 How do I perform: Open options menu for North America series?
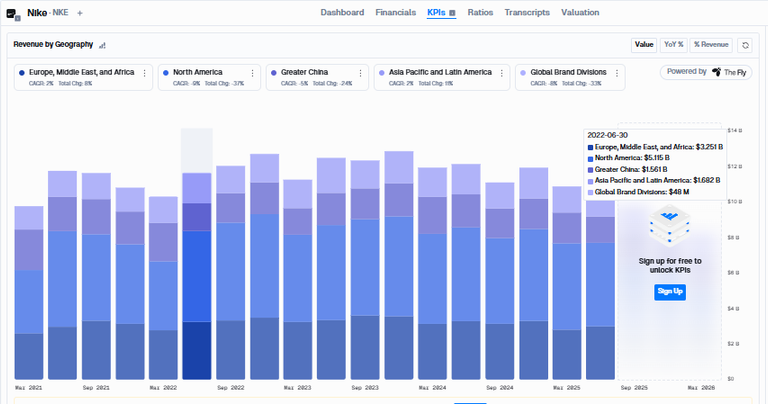click(252, 73)
